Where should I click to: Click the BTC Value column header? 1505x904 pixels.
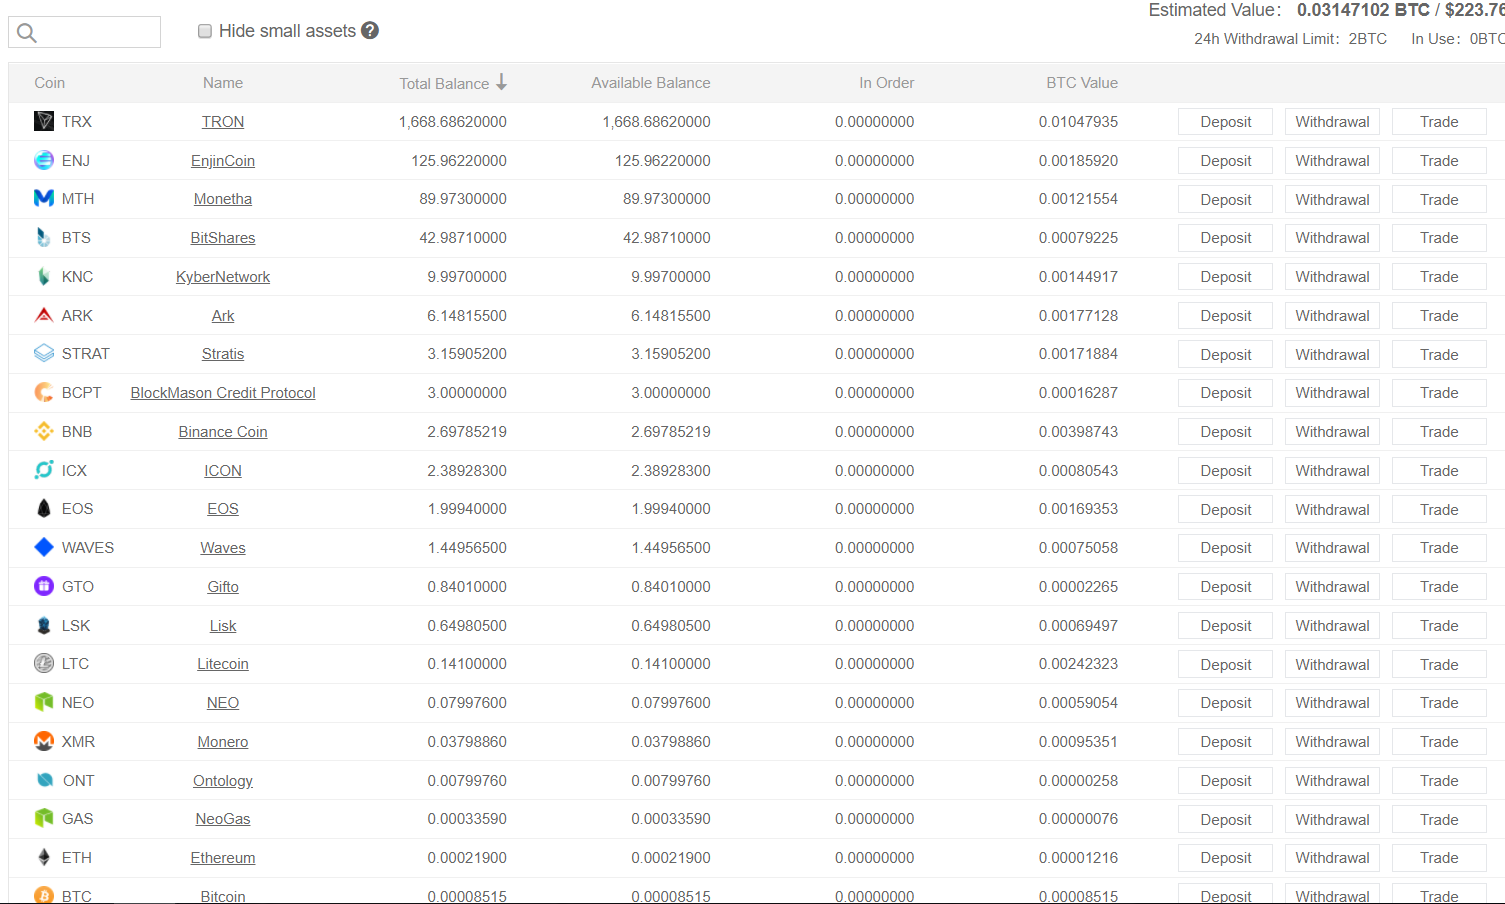tap(1082, 83)
